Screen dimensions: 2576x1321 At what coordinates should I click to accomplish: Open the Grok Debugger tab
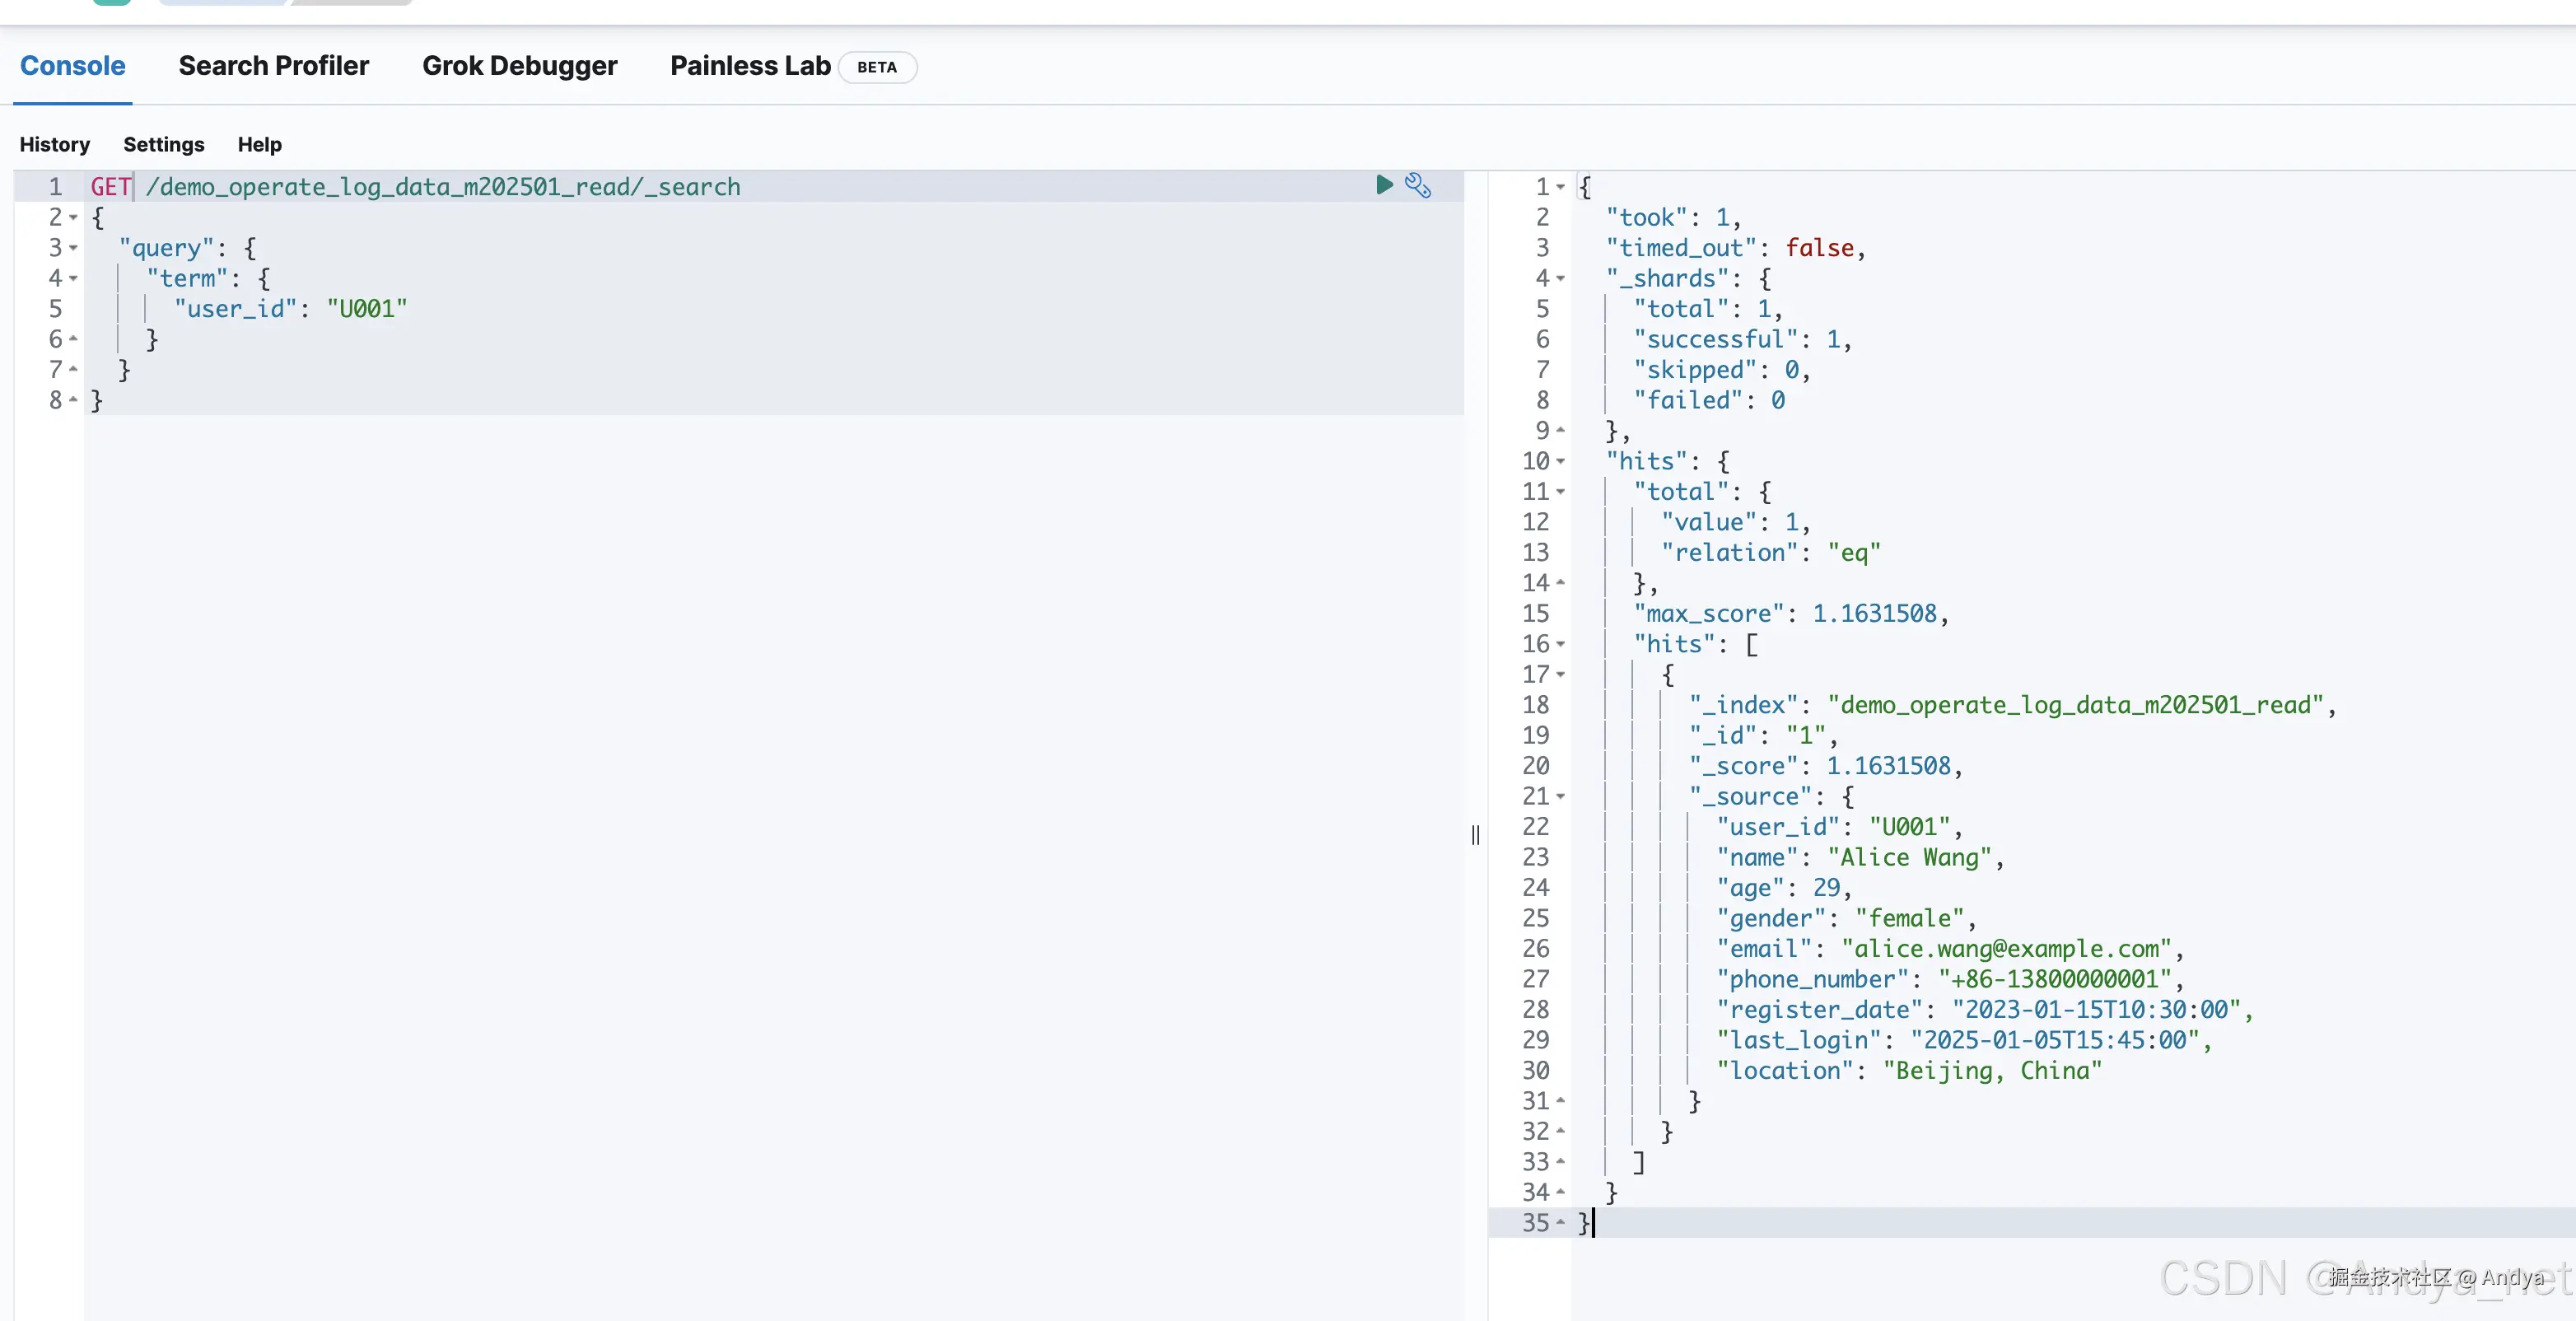[x=519, y=66]
